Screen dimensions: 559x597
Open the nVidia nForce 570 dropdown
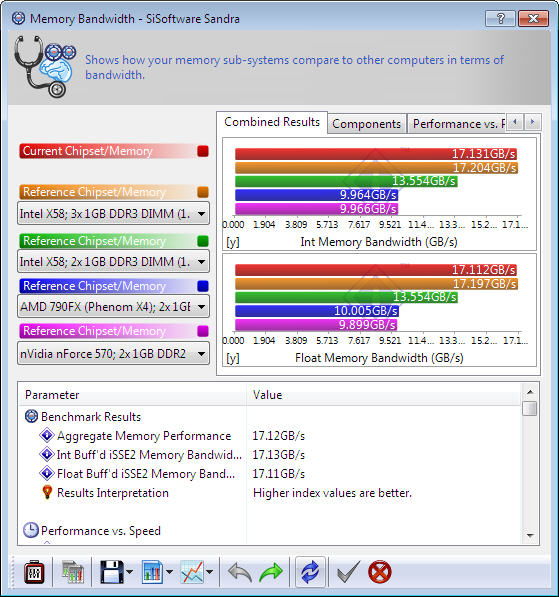coord(113,354)
